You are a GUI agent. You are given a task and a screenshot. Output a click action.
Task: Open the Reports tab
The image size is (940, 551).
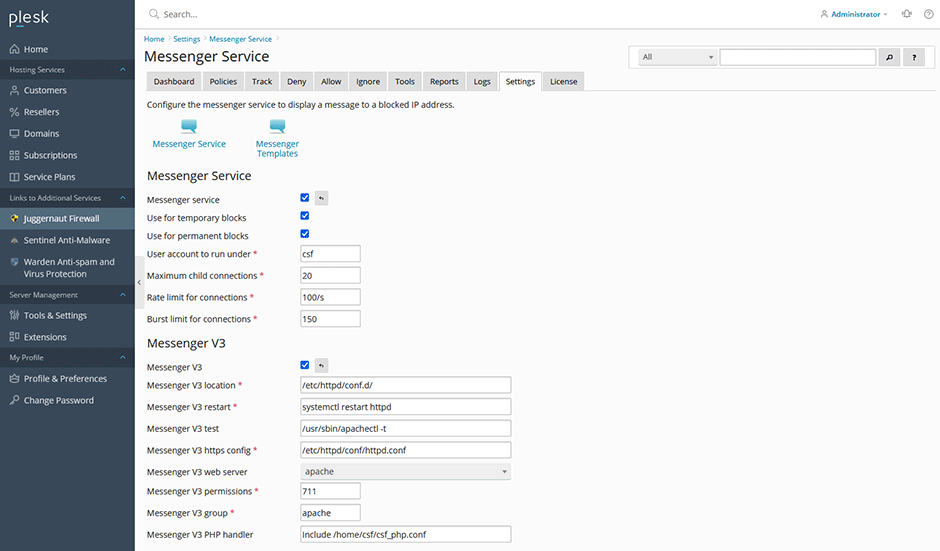[x=444, y=82]
